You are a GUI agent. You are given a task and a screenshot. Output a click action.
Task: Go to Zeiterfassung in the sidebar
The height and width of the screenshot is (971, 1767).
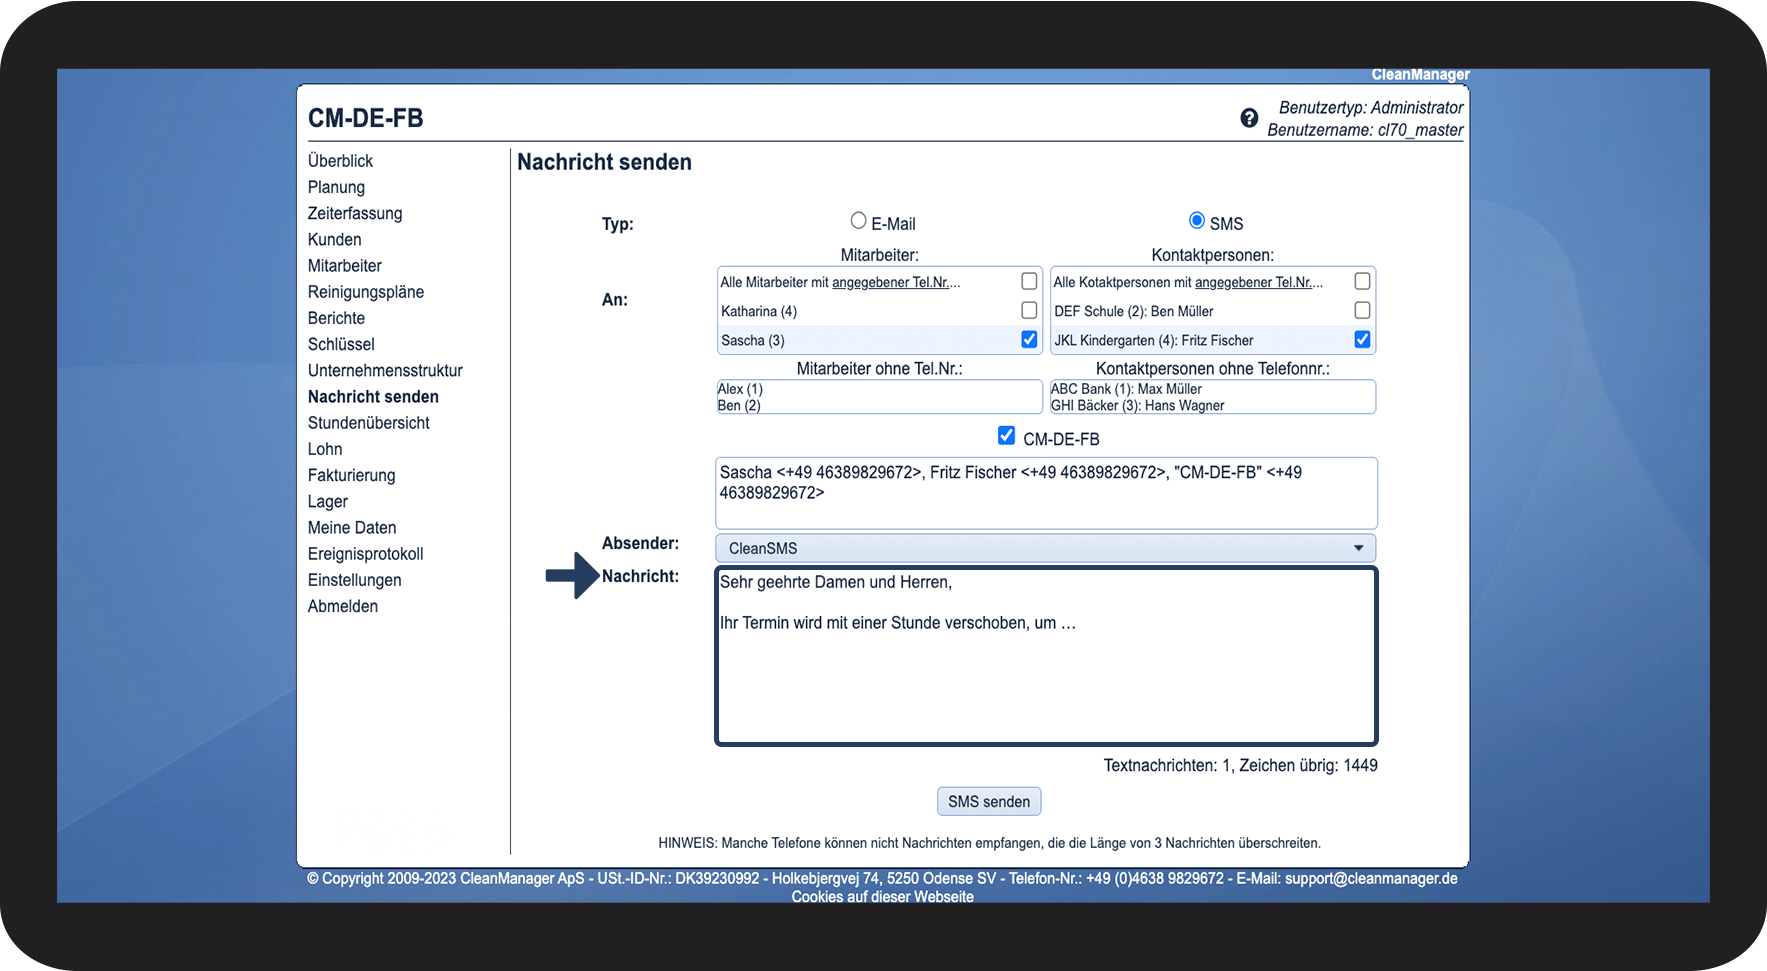pyautogui.click(x=355, y=213)
